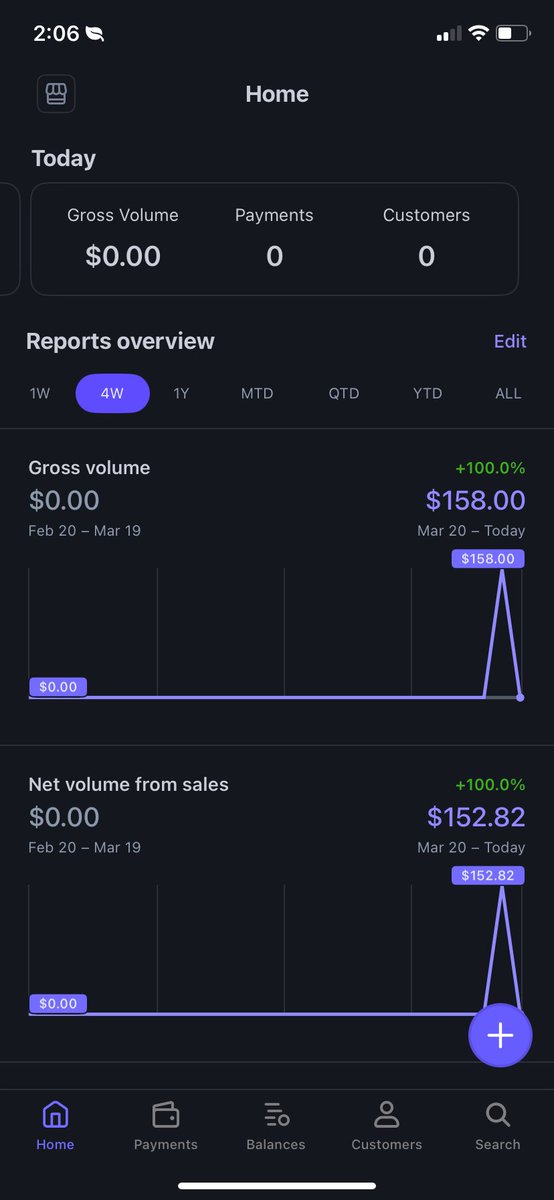
Task: Tap the $158.00 peak label on chart
Action: [x=488, y=559]
